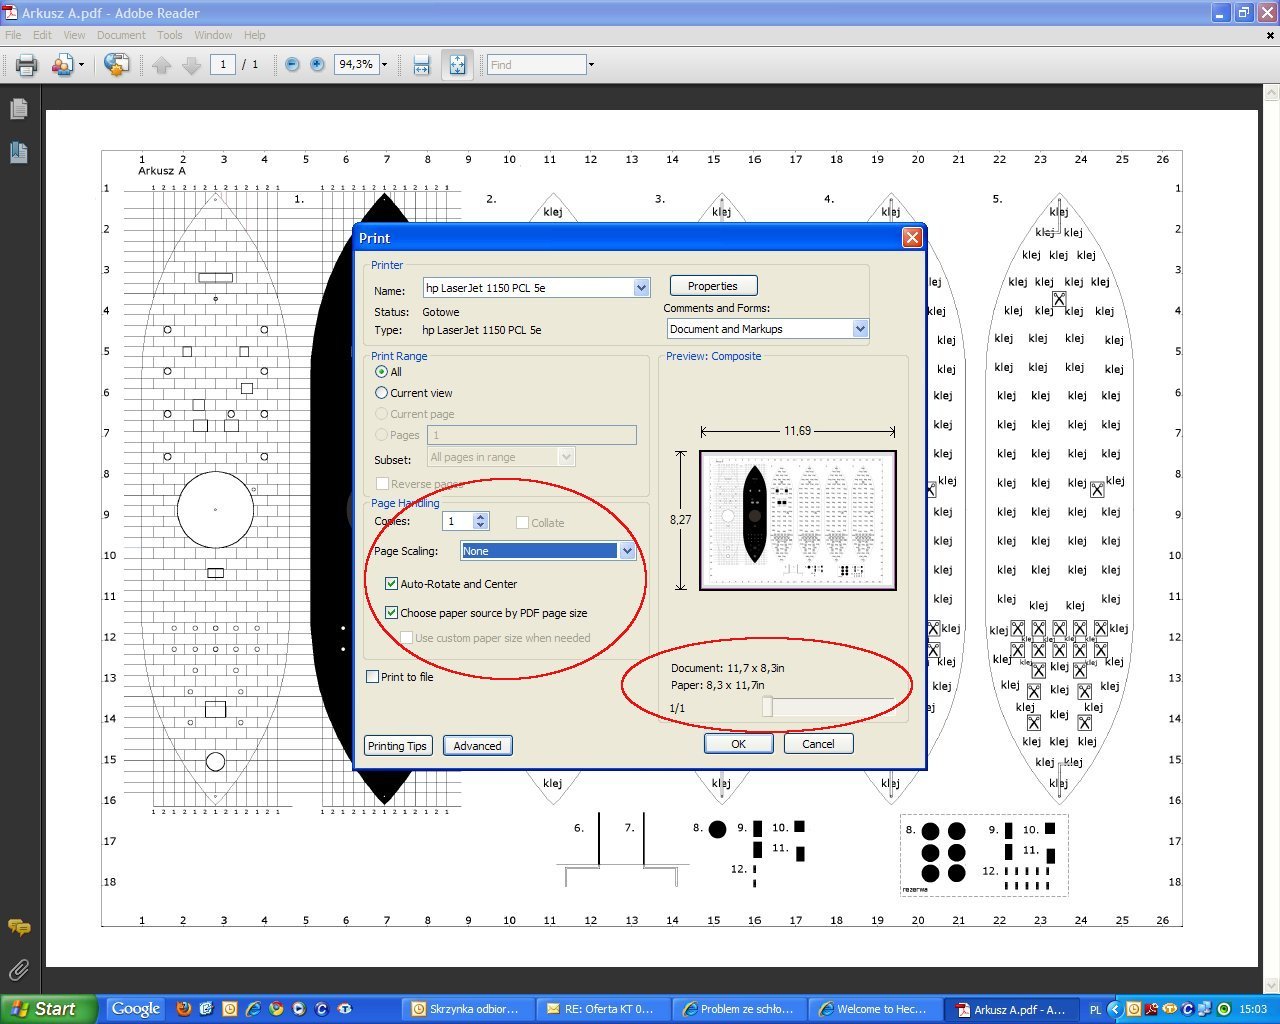Select the Current view radio button
The image size is (1280, 1024).
pyautogui.click(x=381, y=393)
